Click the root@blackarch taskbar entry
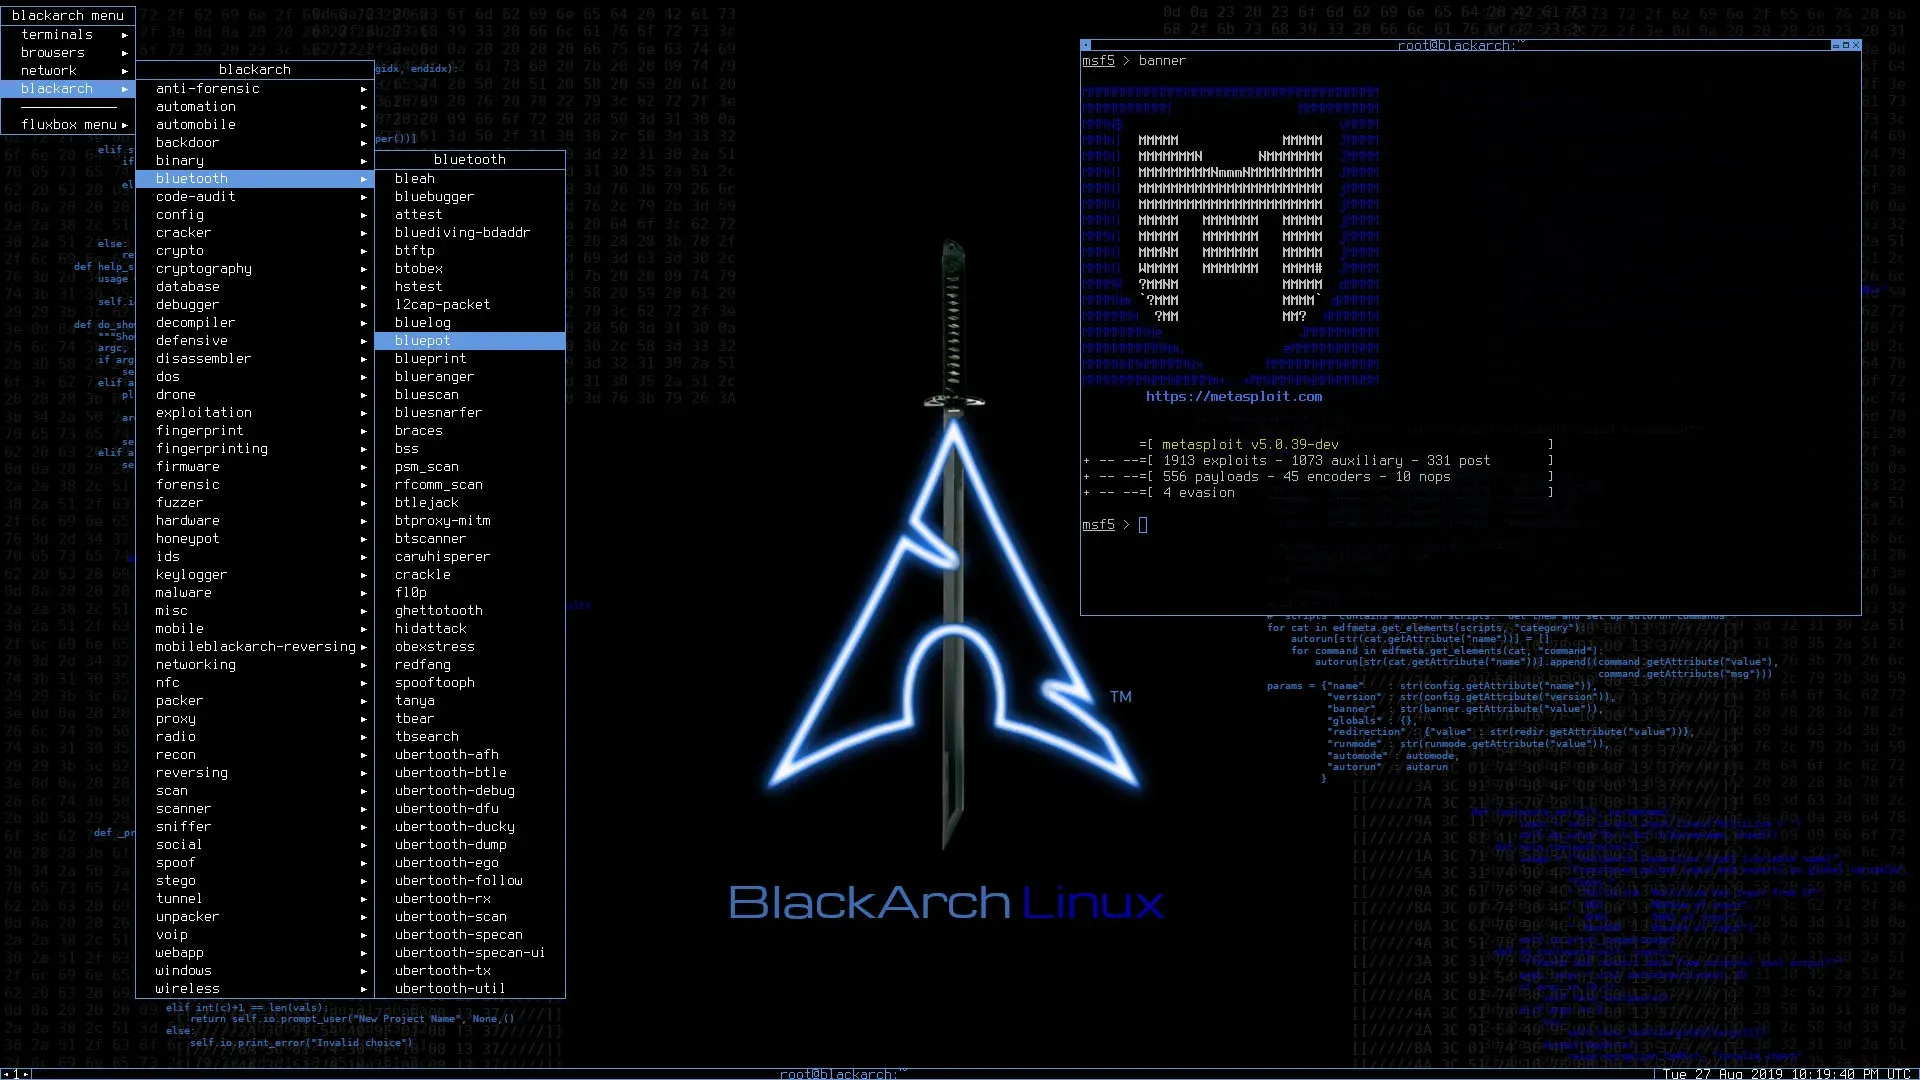 (x=840, y=1073)
